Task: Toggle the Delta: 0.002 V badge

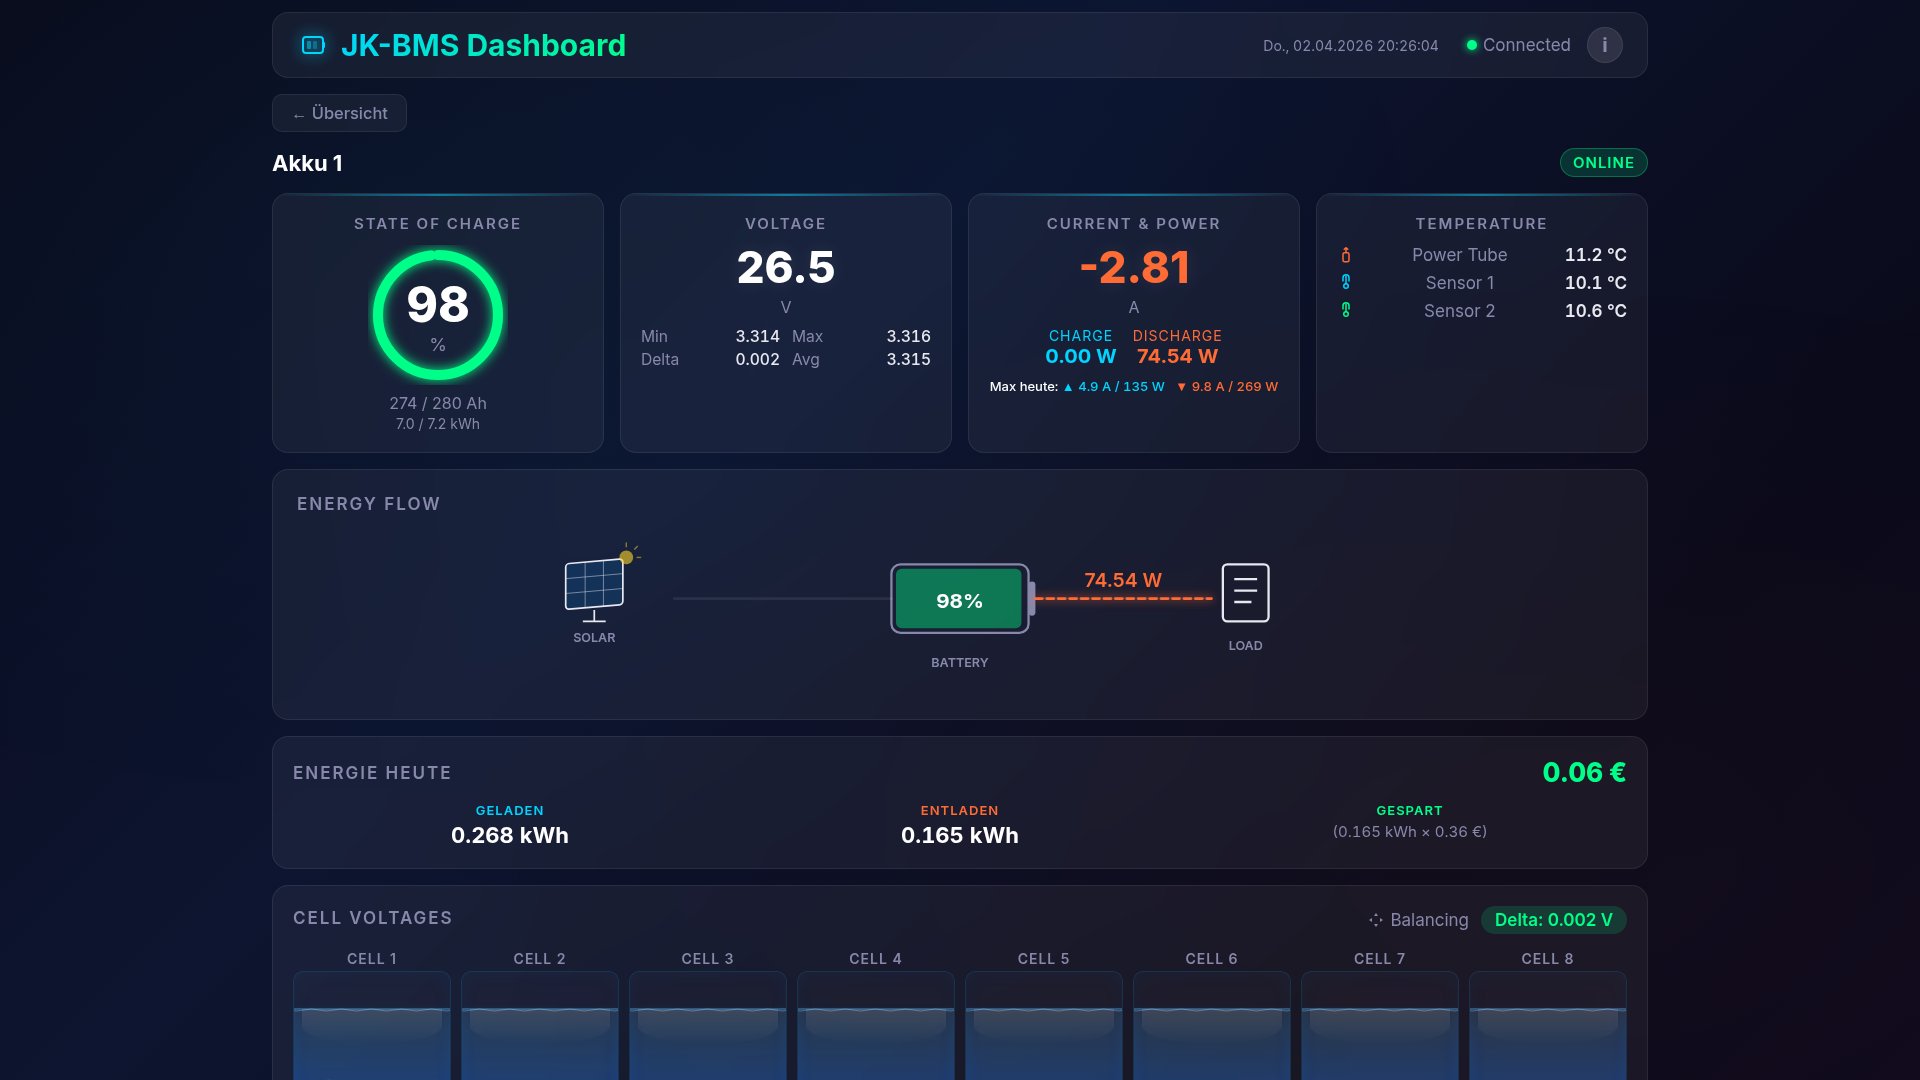Action: 1552,919
